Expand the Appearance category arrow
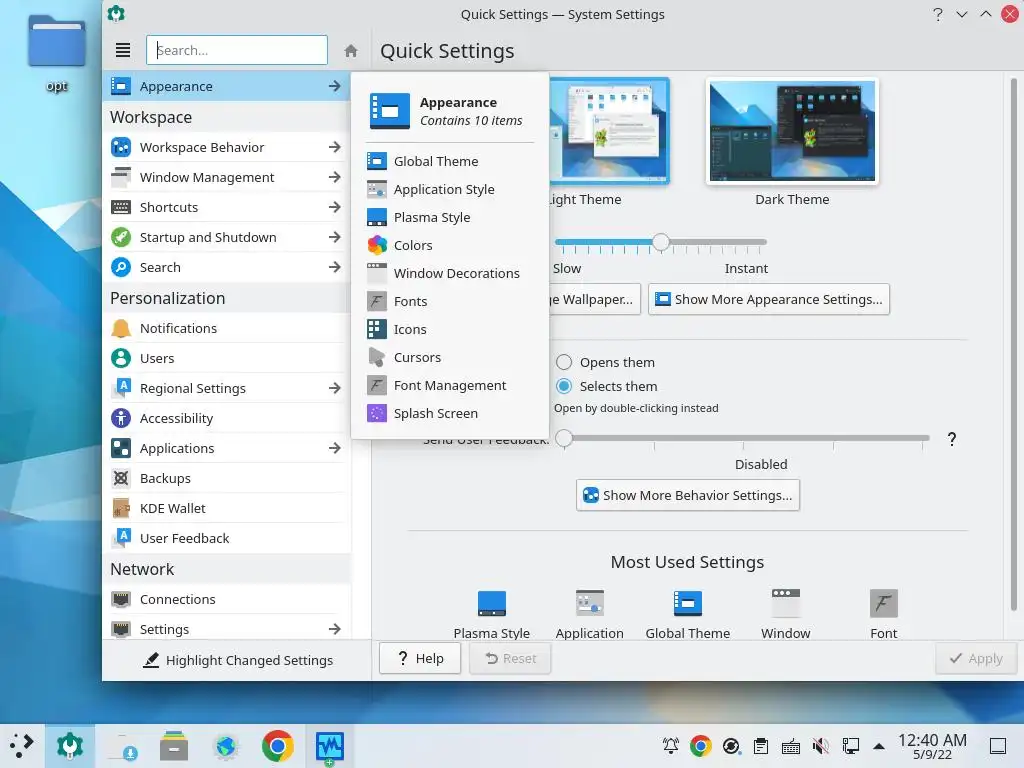The width and height of the screenshot is (1024, 768). [x=334, y=86]
